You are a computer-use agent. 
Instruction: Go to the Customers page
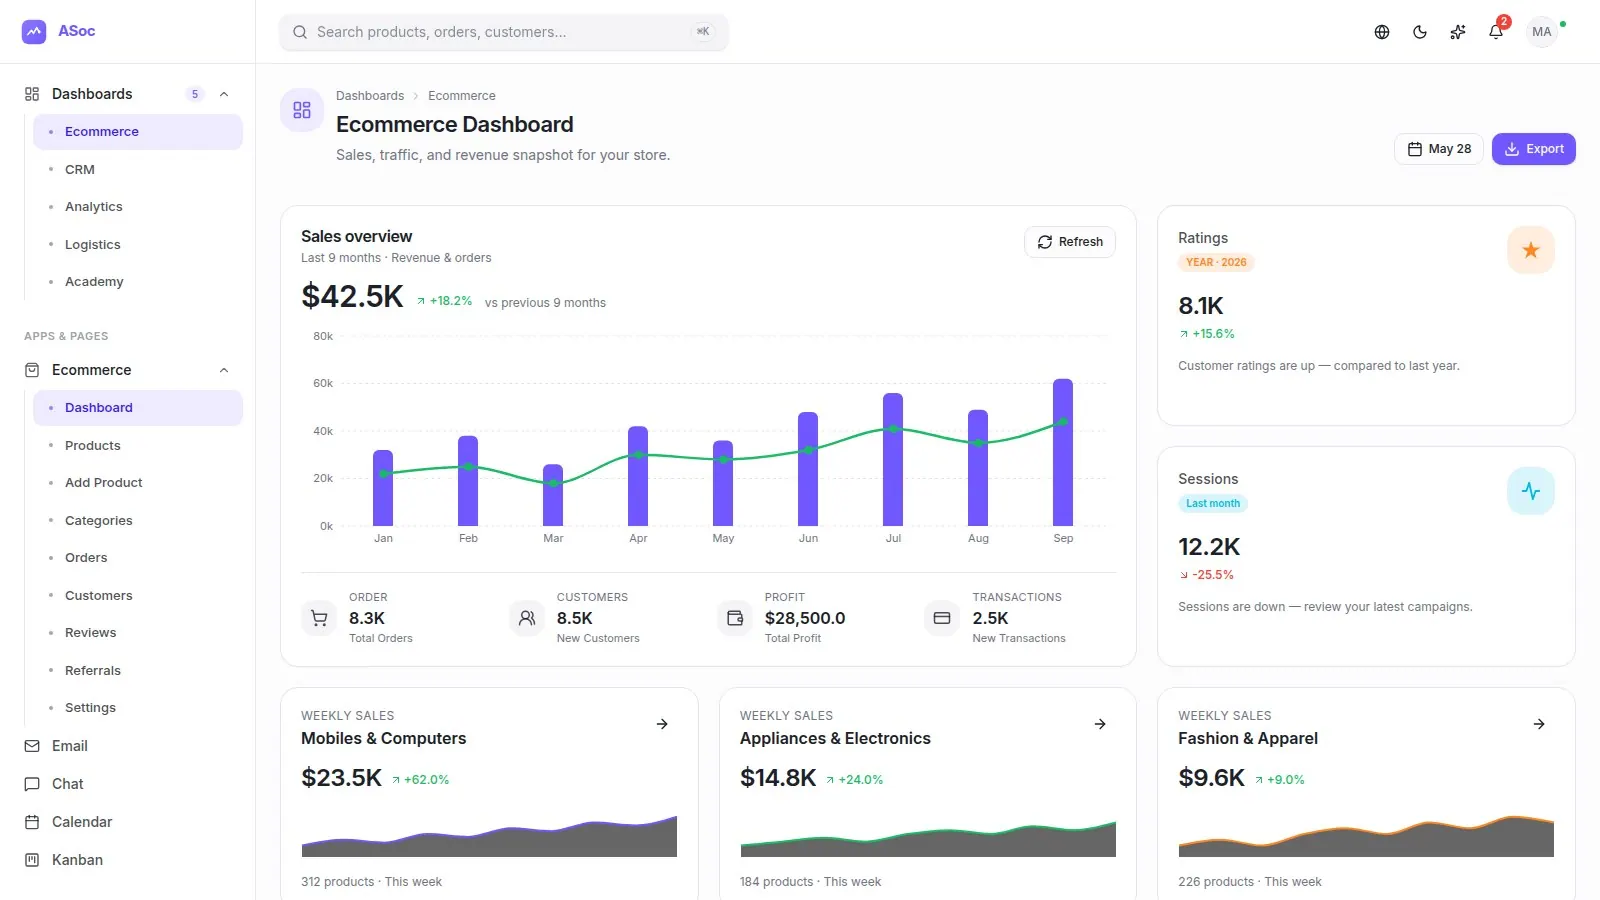click(138, 596)
